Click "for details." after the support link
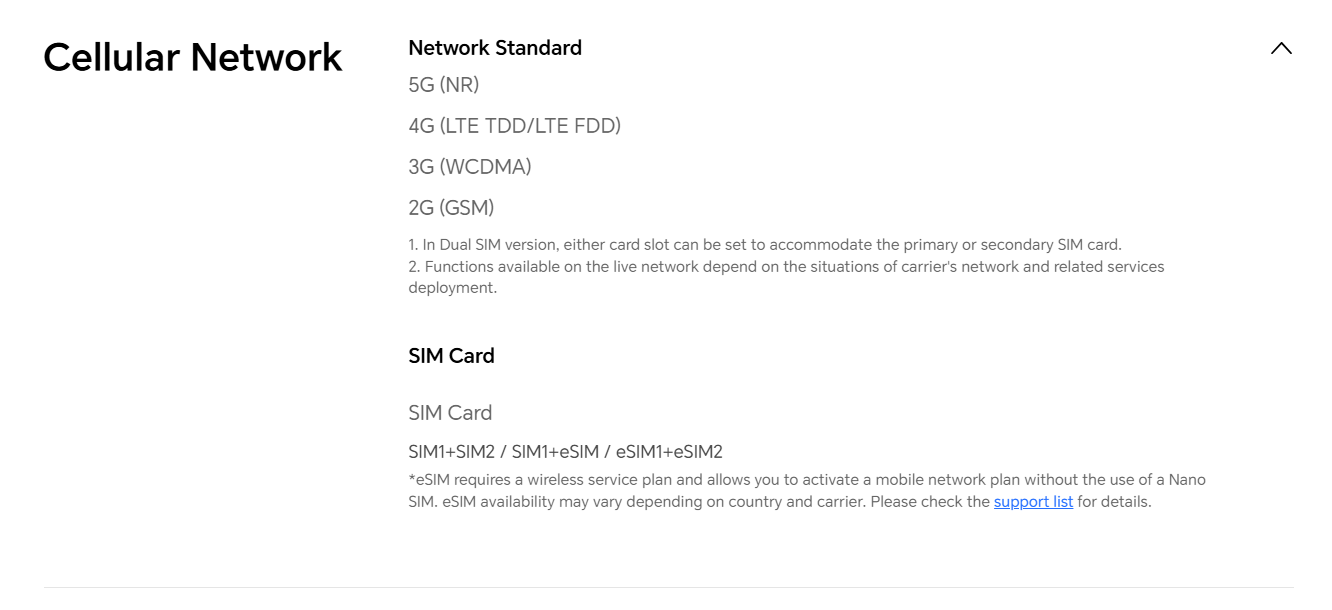The width and height of the screenshot is (1332, 610). pyautogui.click(x=1114, y=502)
